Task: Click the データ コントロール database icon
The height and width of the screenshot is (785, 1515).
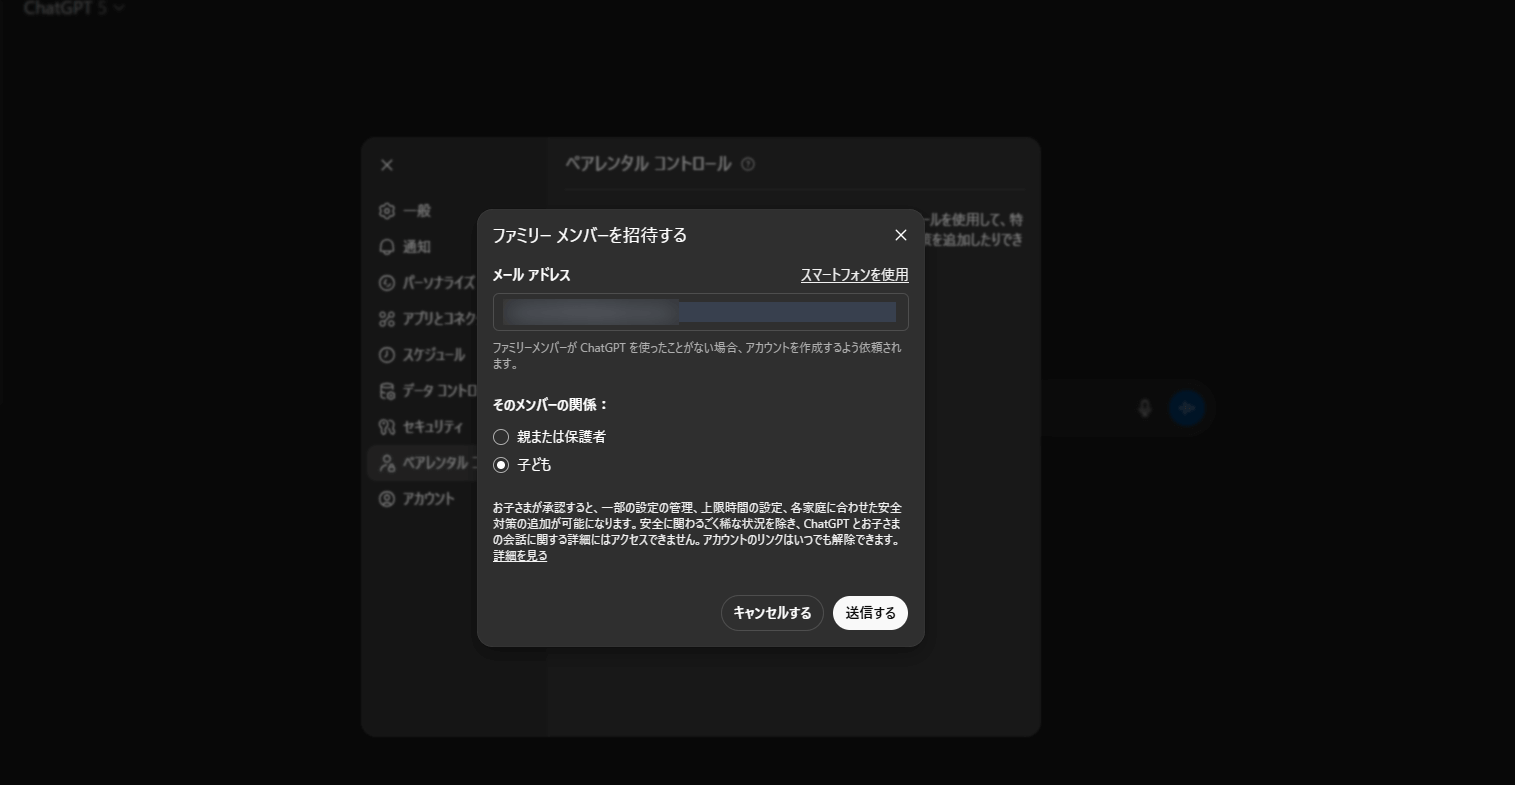Action: click(x=387, y=391)
